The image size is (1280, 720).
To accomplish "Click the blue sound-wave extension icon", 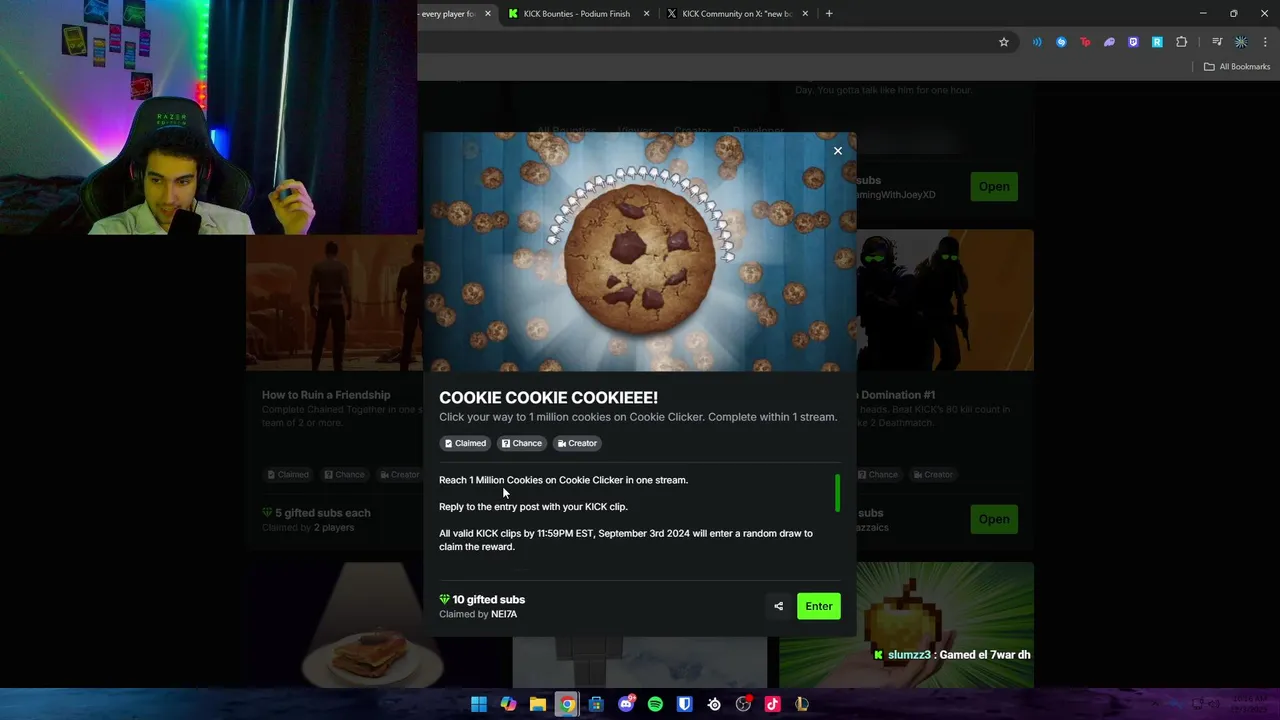I will click(x=1037, y=42).
